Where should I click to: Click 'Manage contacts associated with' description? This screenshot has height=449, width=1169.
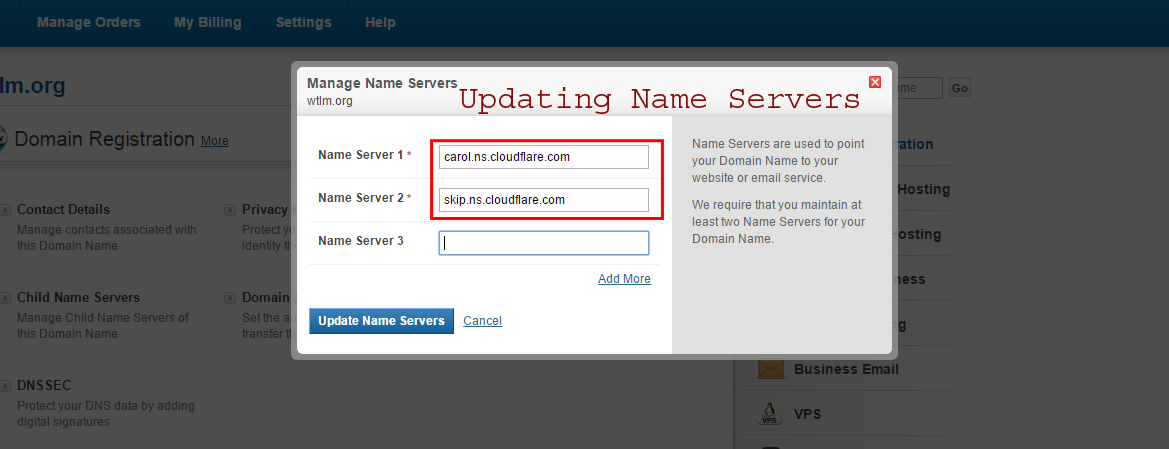pyautogui.click(x=107, y=230)
